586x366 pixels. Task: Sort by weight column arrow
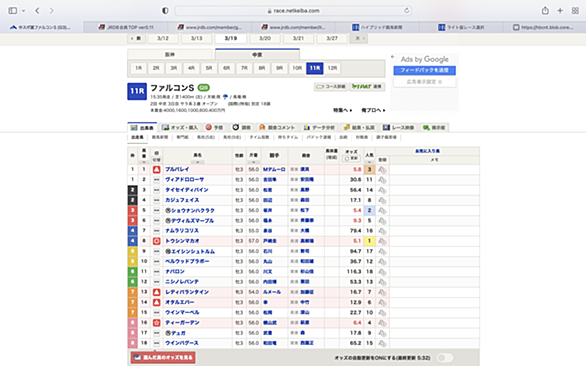[253, 162]
